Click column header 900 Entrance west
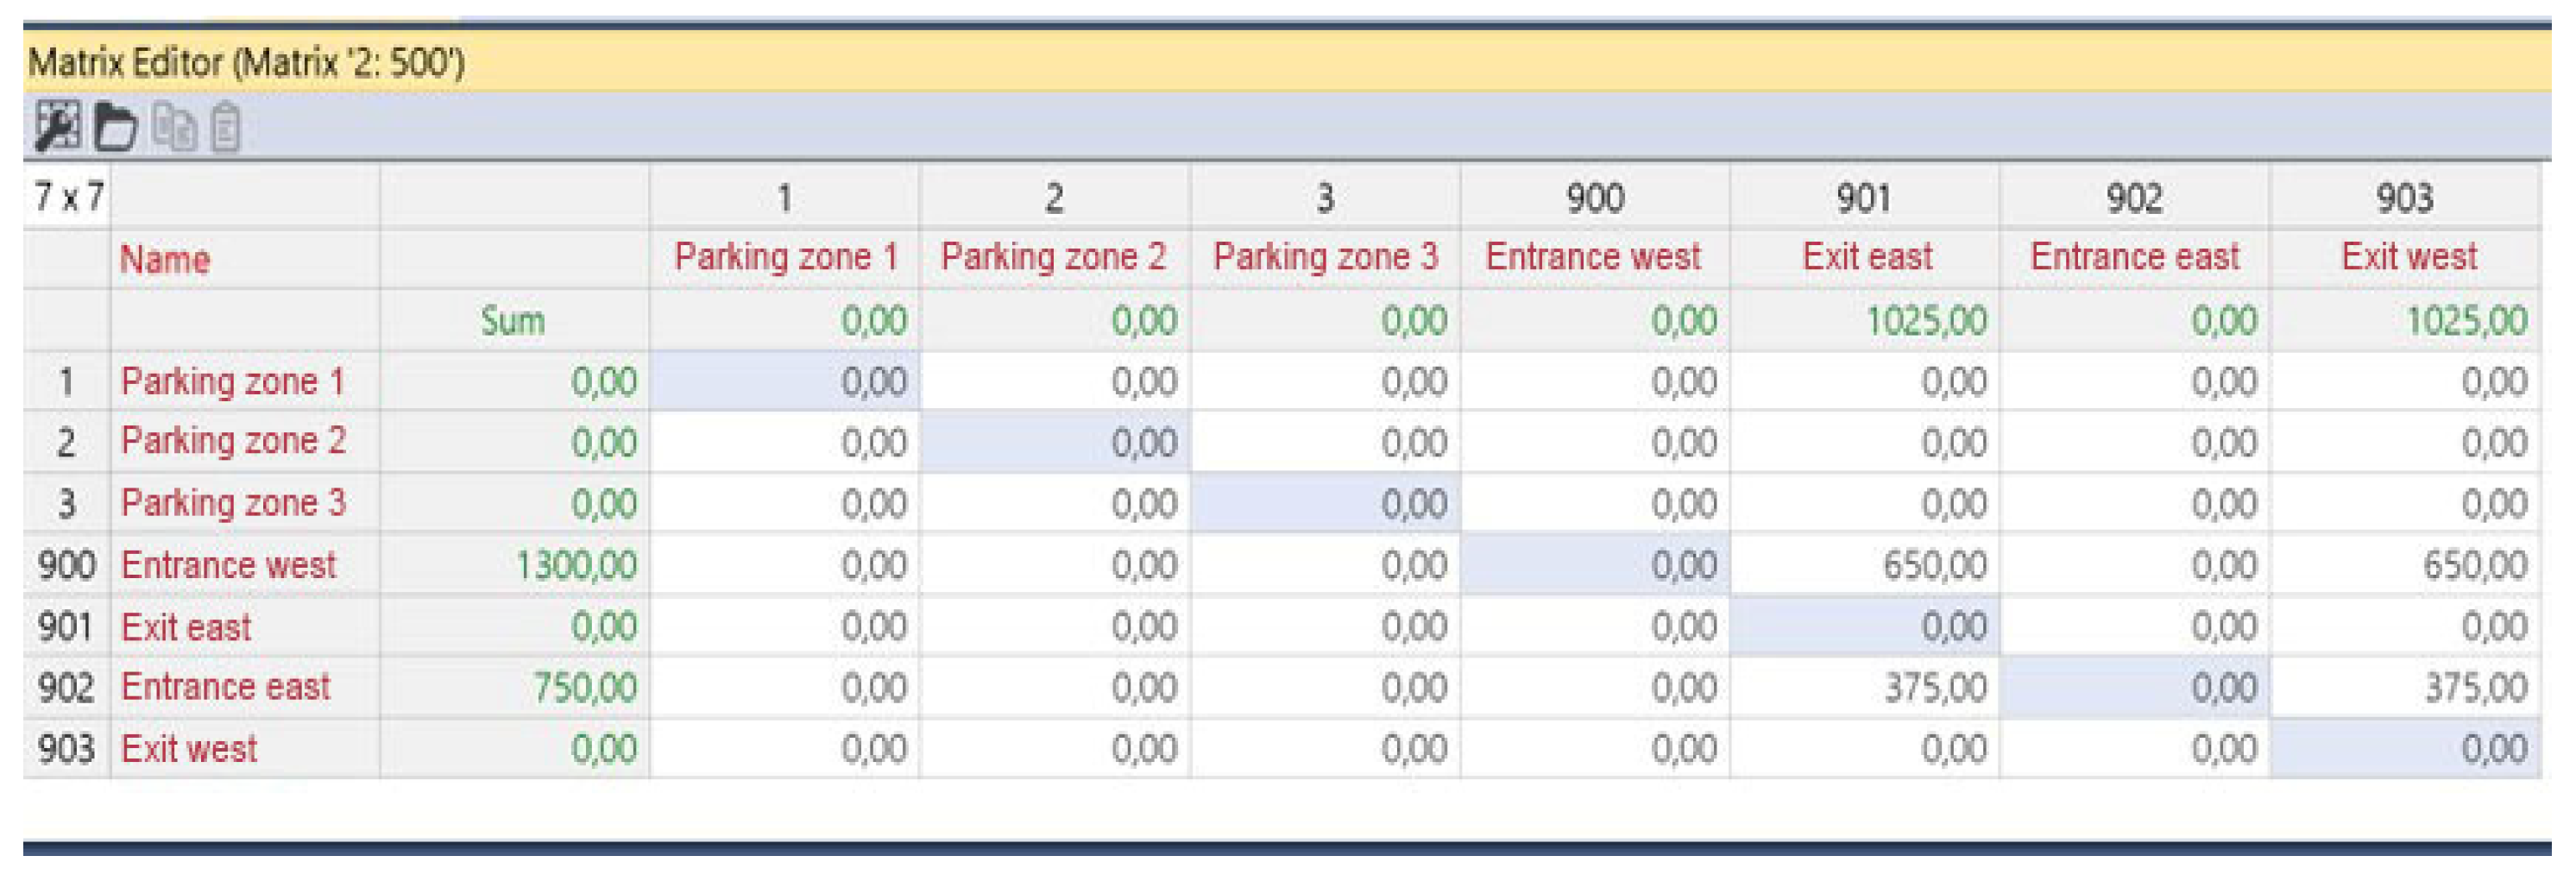This screenshot has height=881, width=2576. (x=1595, y=198)
